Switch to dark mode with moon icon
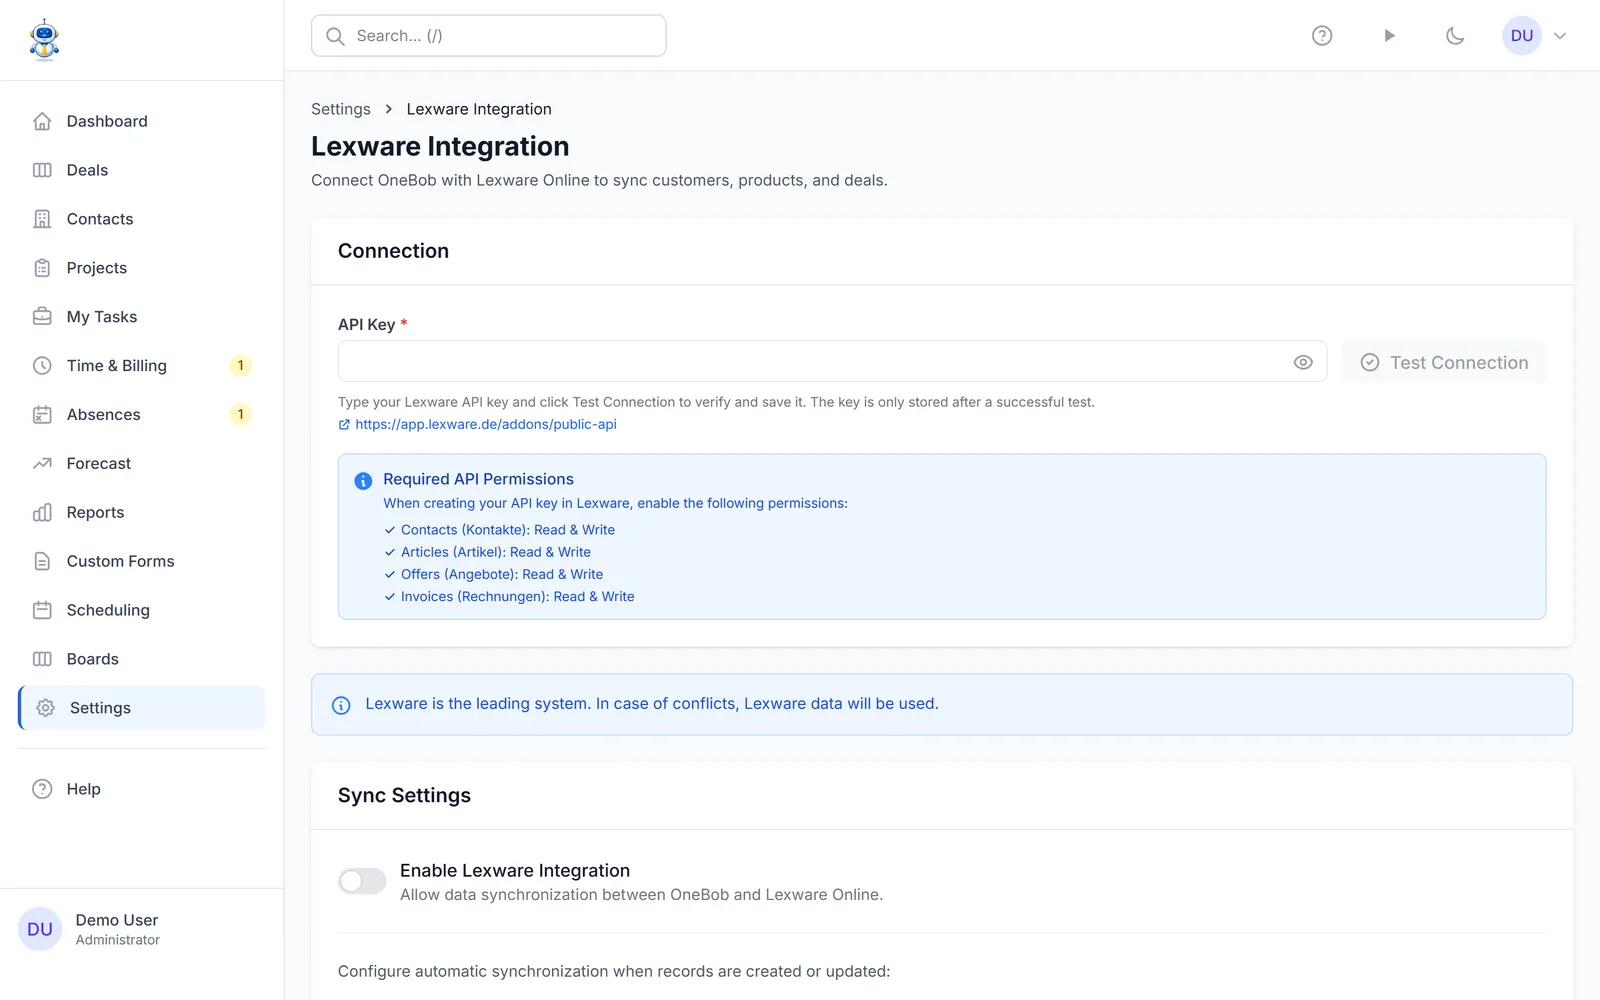1600x1000 pixels. coord(1455,36)
